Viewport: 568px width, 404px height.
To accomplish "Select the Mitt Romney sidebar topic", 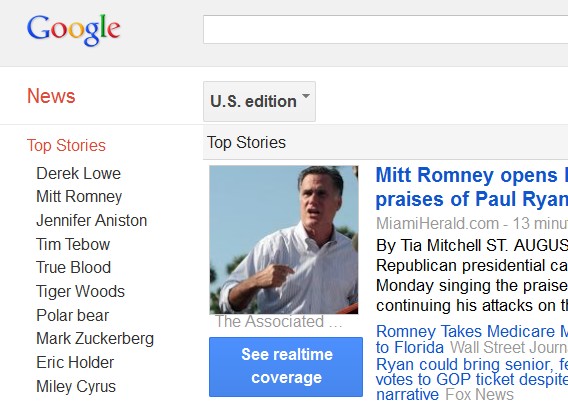I will (x=79, y=197).
